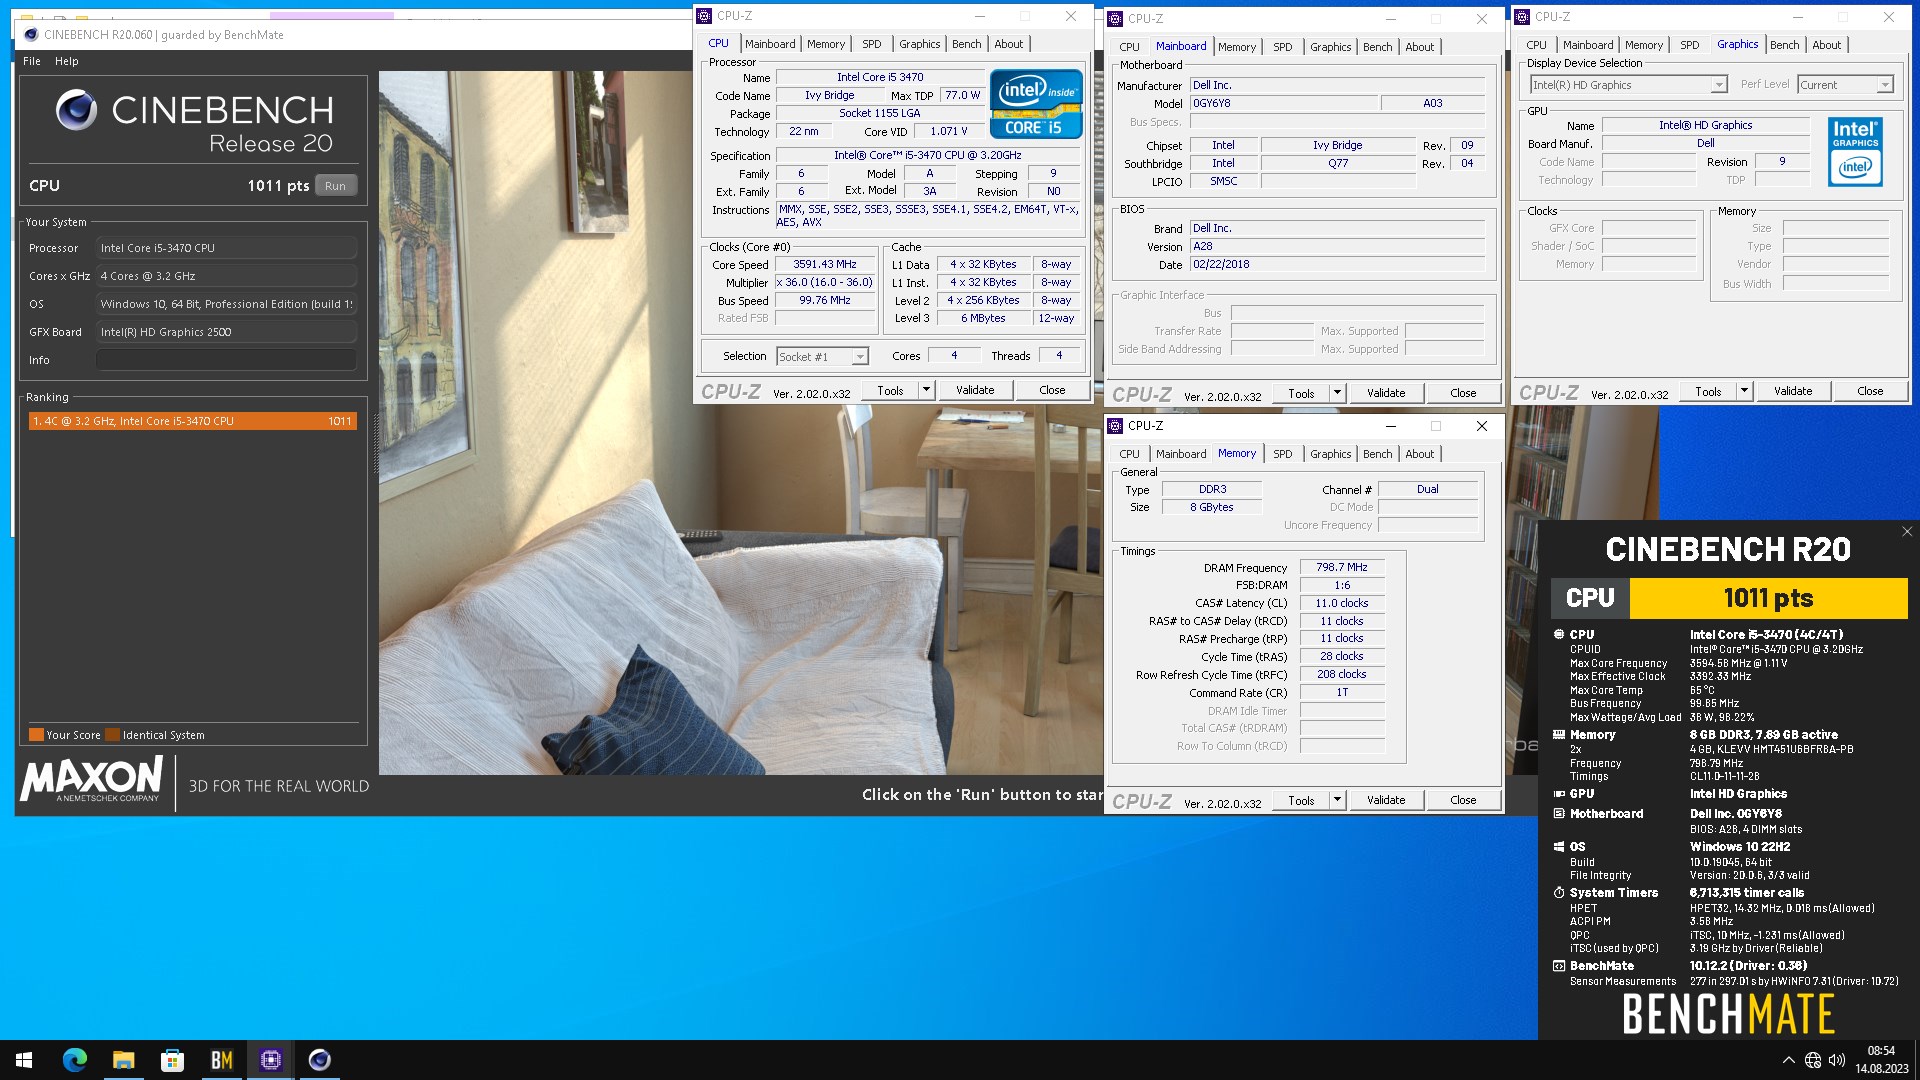The image size is (1920, 1080).
Task: Switch to BenchMate taskbar icon
Action: [x=221, y=1060]
